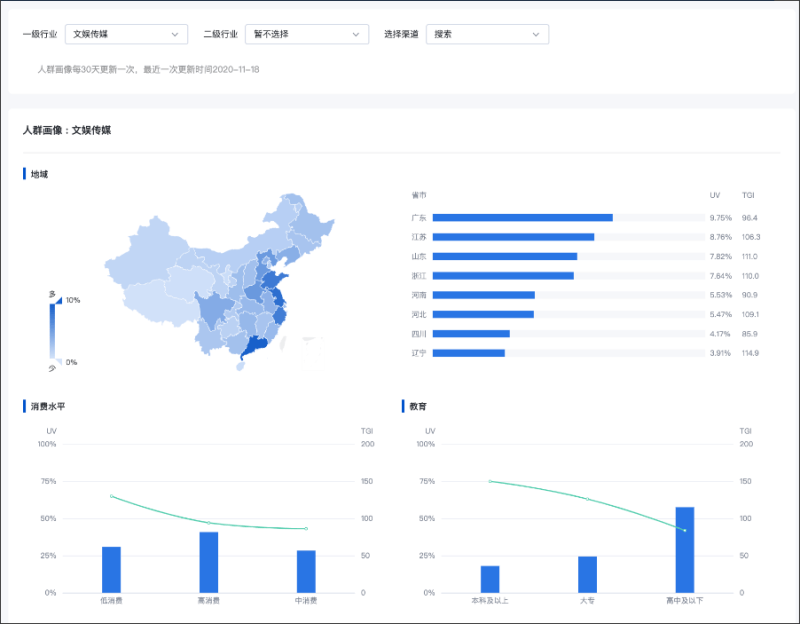Click the 本科及以上 bar in the education chart

pyautogui.click(x=490, y=579)
